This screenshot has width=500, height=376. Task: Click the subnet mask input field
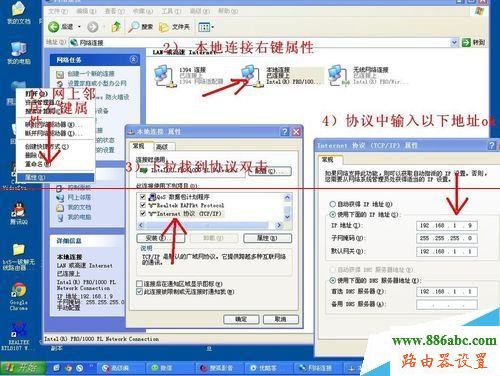(x=447, y=238)
